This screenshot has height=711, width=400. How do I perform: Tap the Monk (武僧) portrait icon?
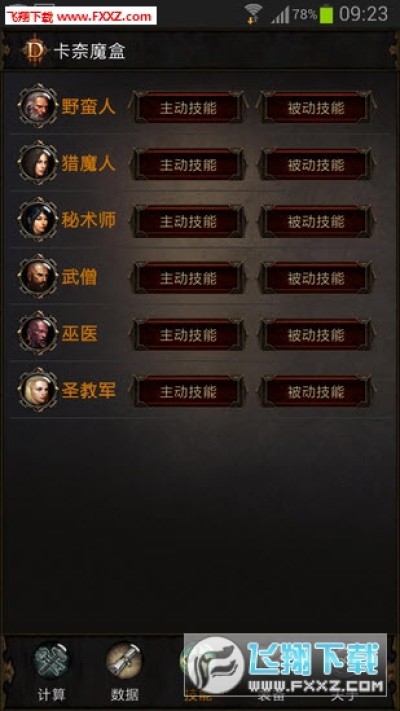point(38,276)
